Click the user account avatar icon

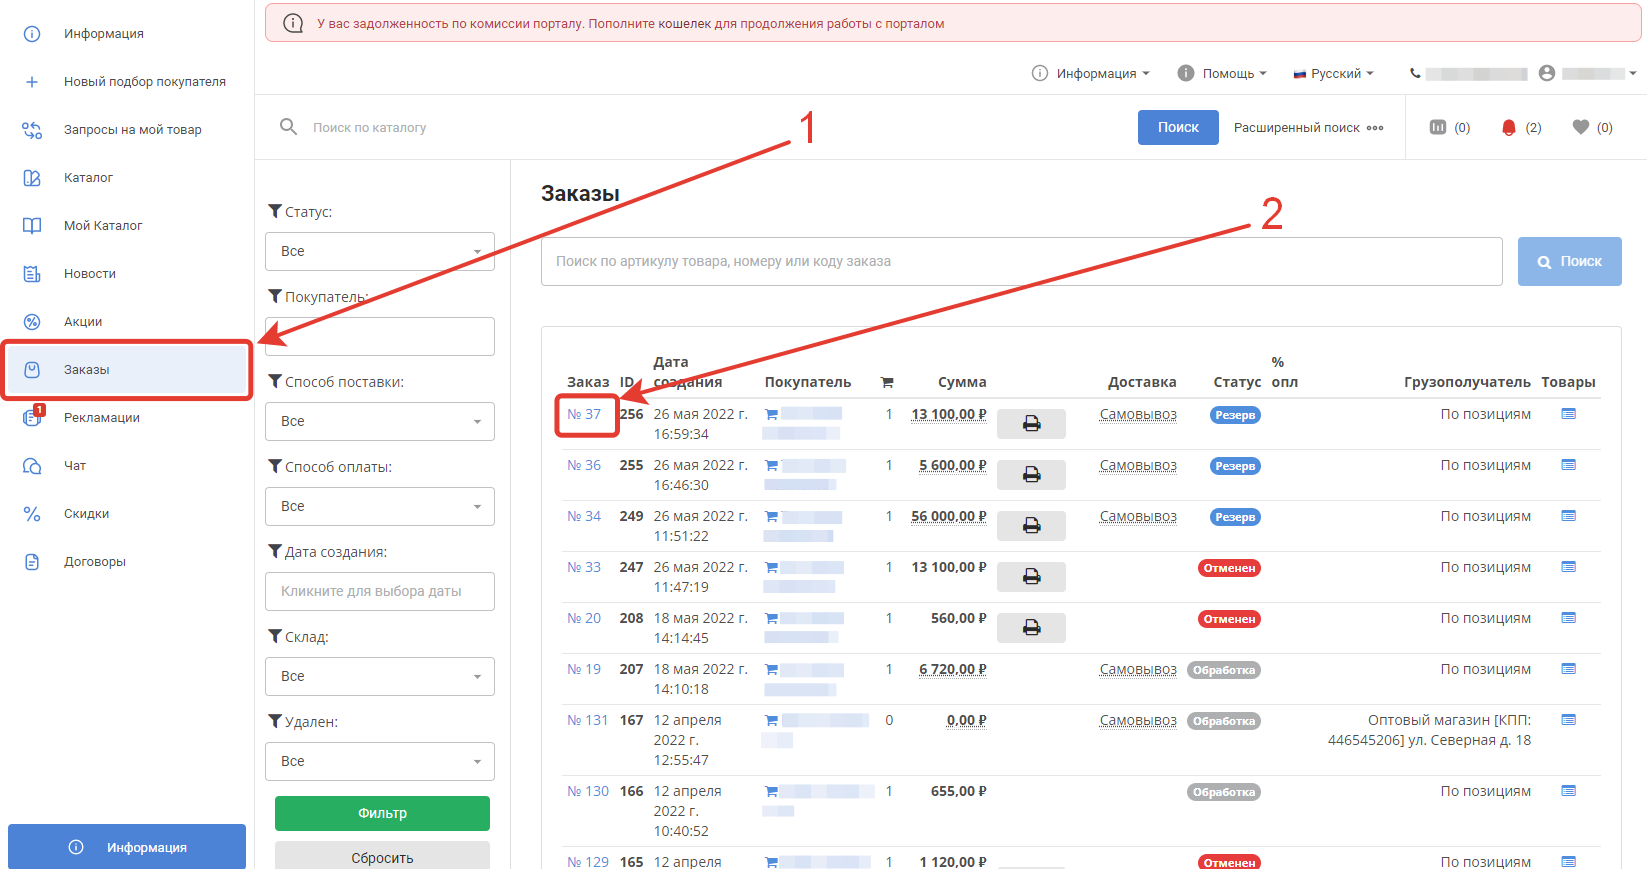[1547, 73]
